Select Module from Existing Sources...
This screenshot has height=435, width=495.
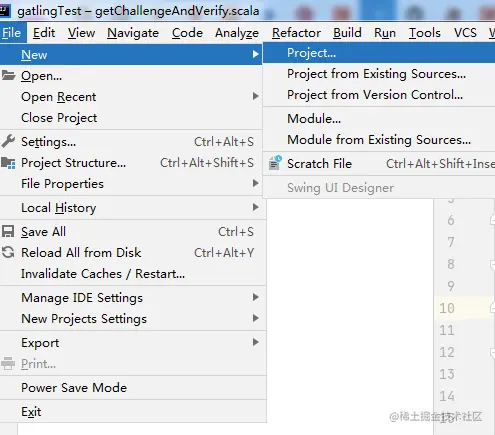pos(379,139)
